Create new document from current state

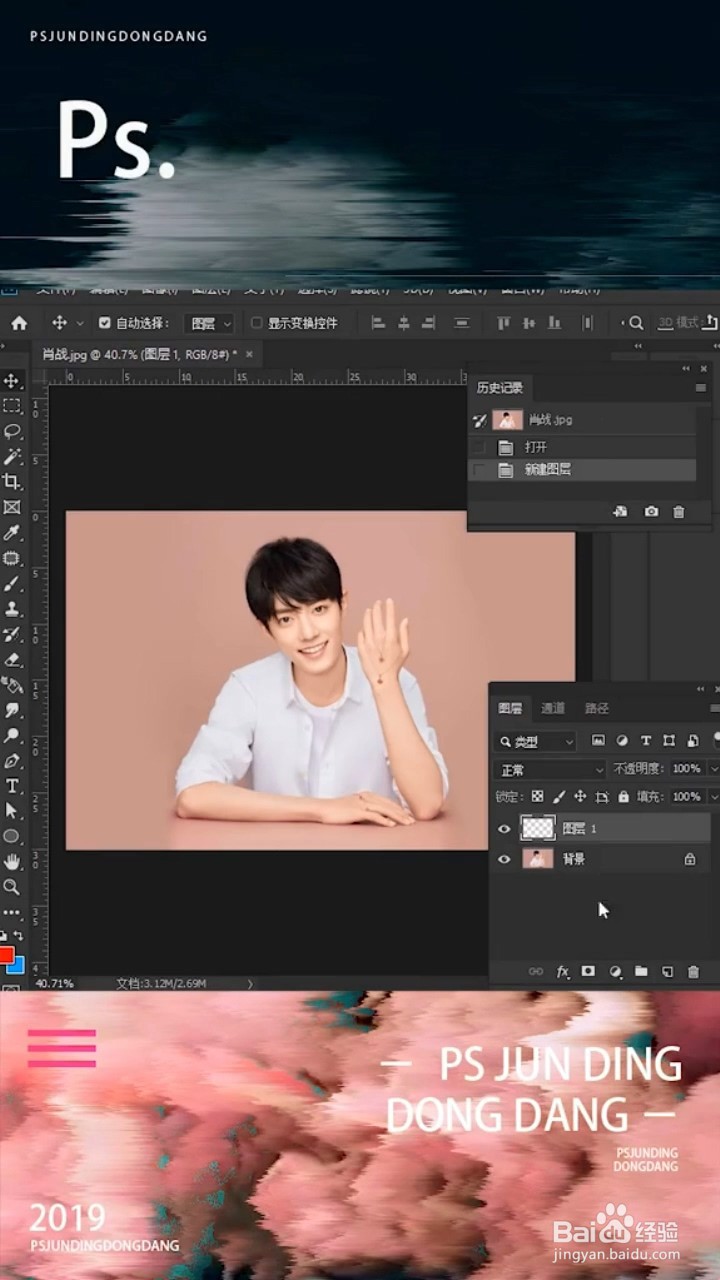[620, 511]
